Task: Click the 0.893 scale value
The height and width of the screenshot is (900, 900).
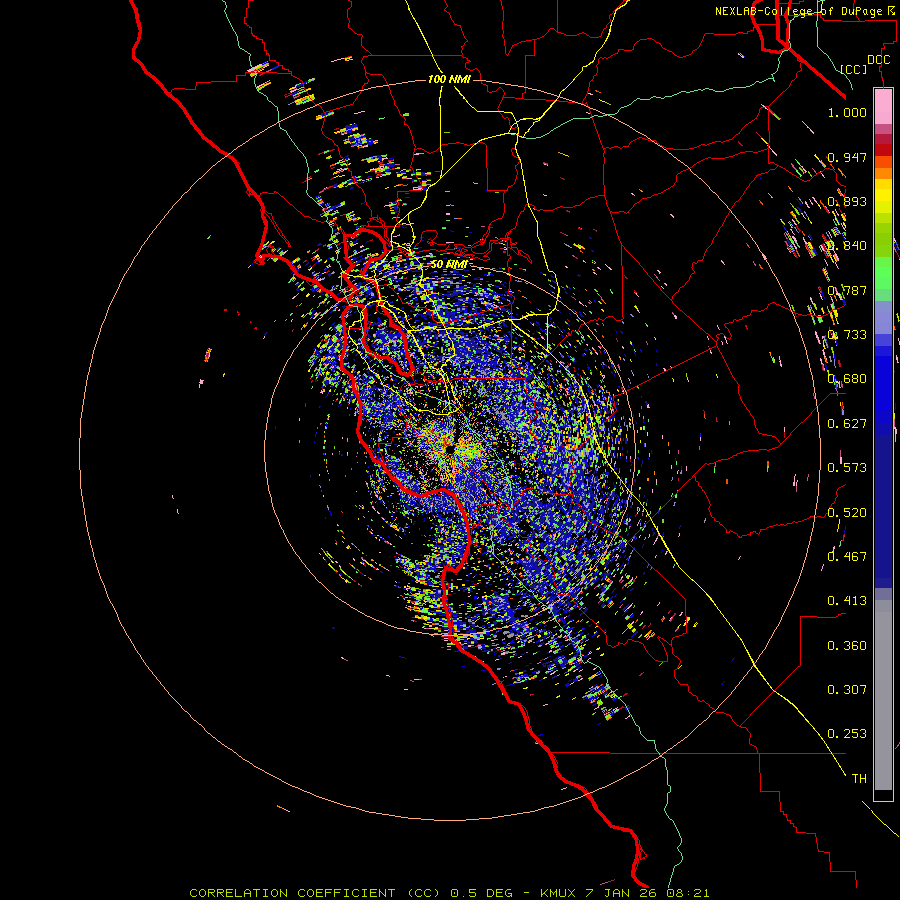Action: pos(847,201)
